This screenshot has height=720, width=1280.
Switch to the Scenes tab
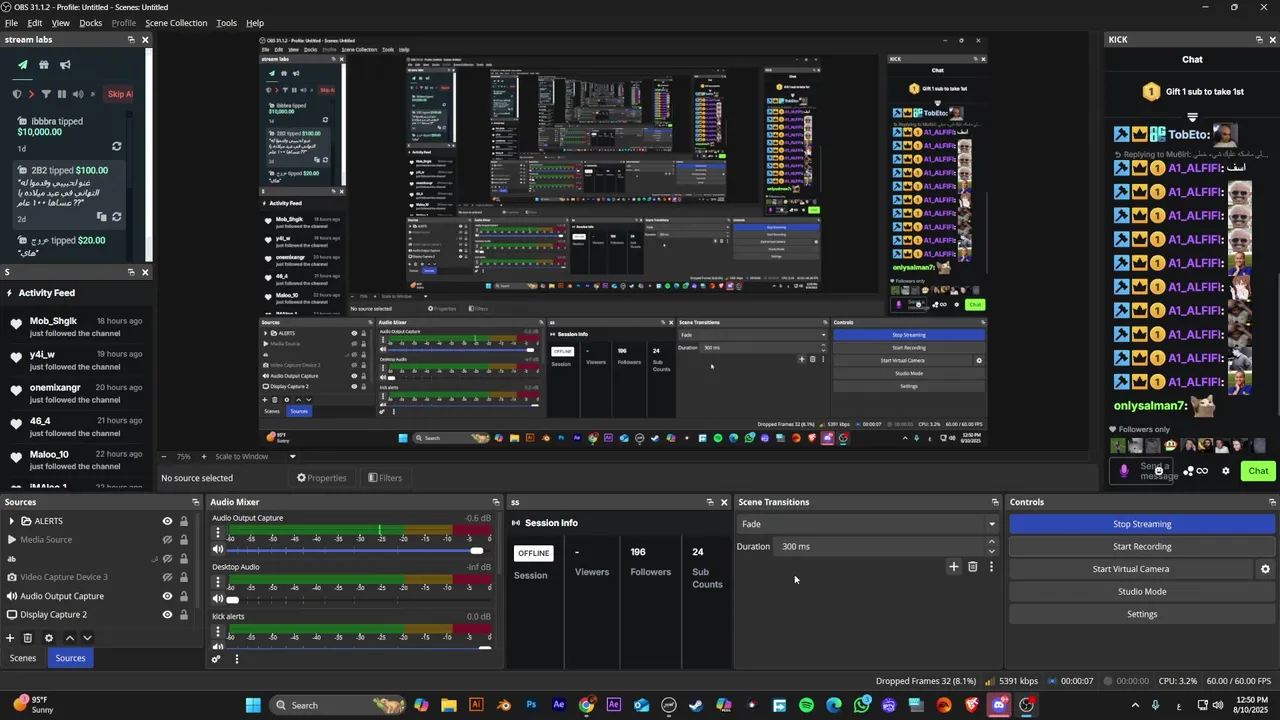(x=23, y=658)
